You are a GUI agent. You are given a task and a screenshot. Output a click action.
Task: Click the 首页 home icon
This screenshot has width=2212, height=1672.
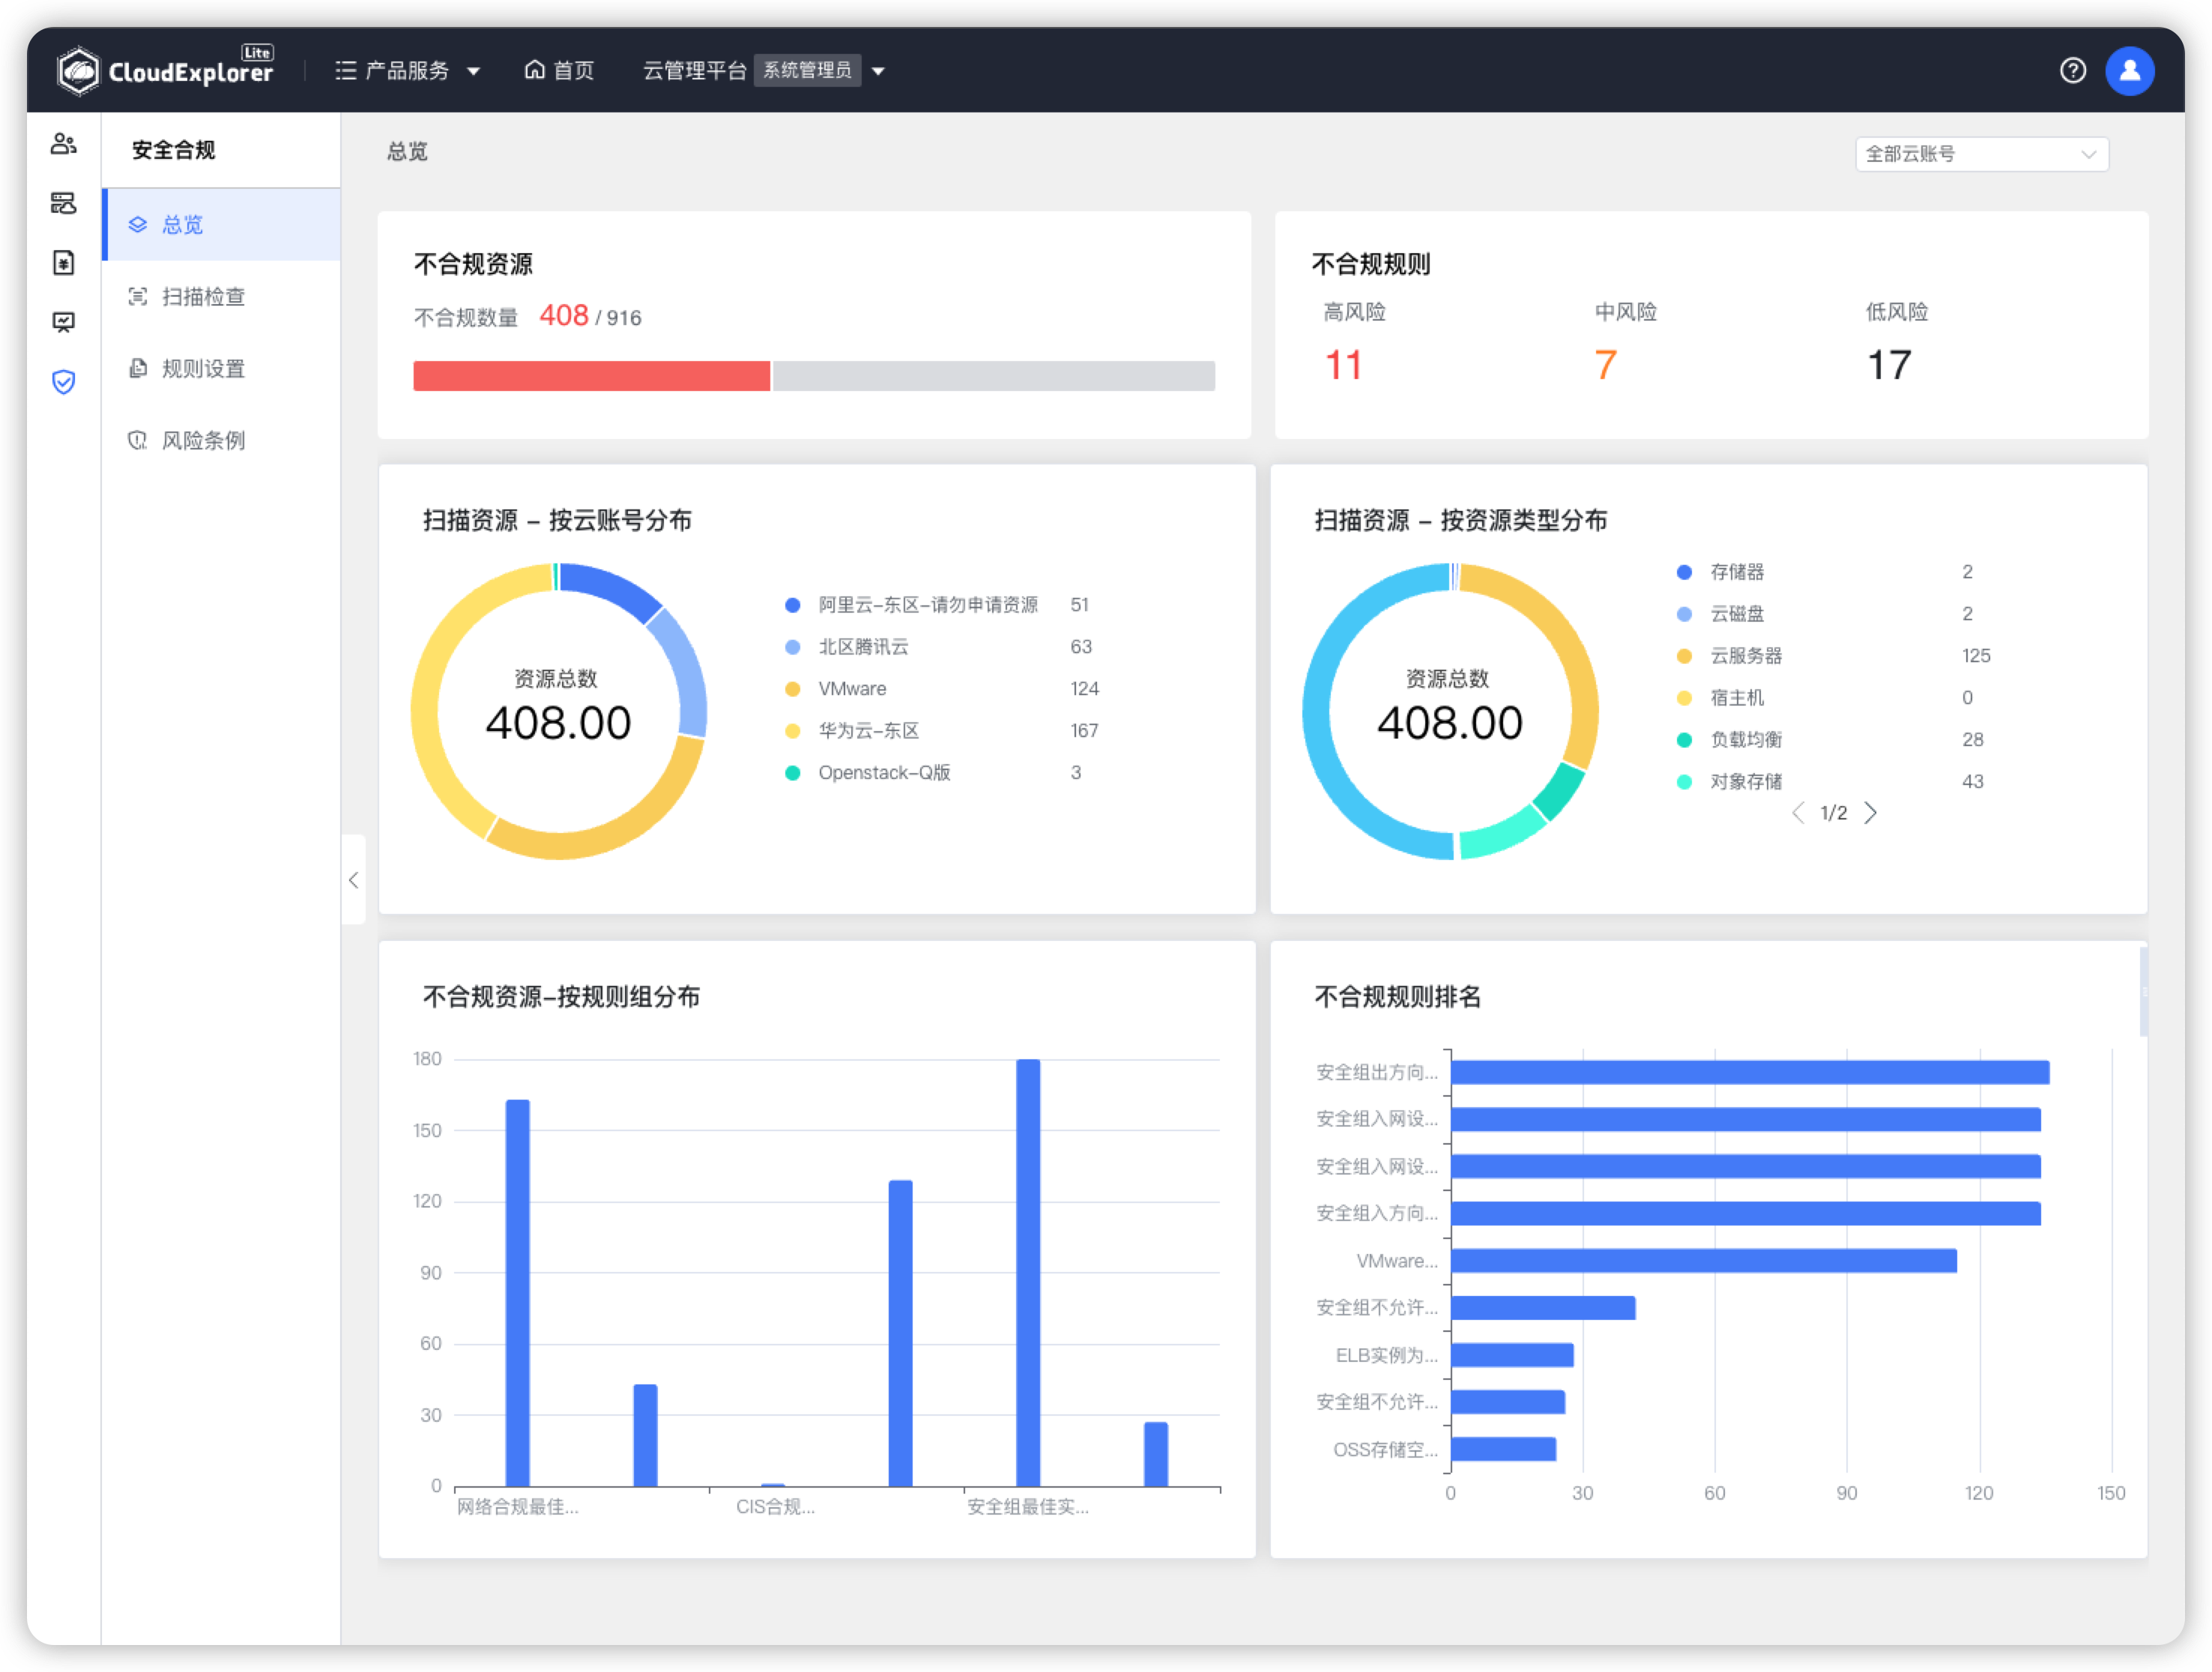pos(558,70)
